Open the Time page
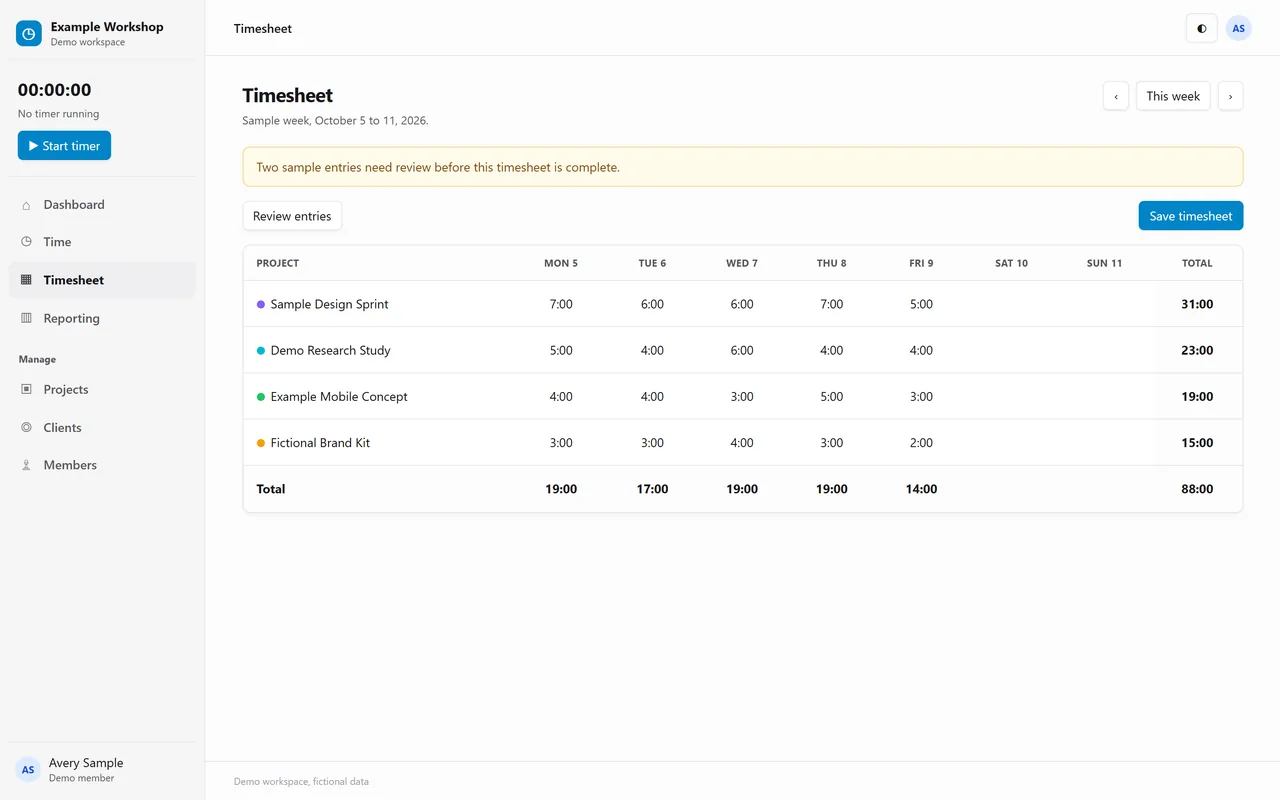Screen dimensions: 1280x800 (102, 242)
